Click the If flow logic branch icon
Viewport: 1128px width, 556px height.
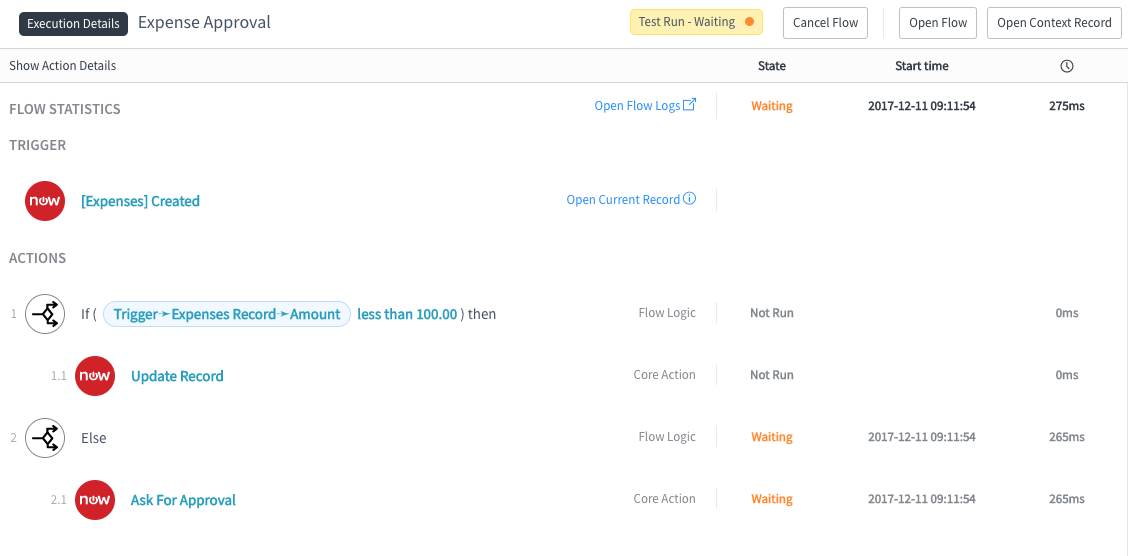[45, 314]
